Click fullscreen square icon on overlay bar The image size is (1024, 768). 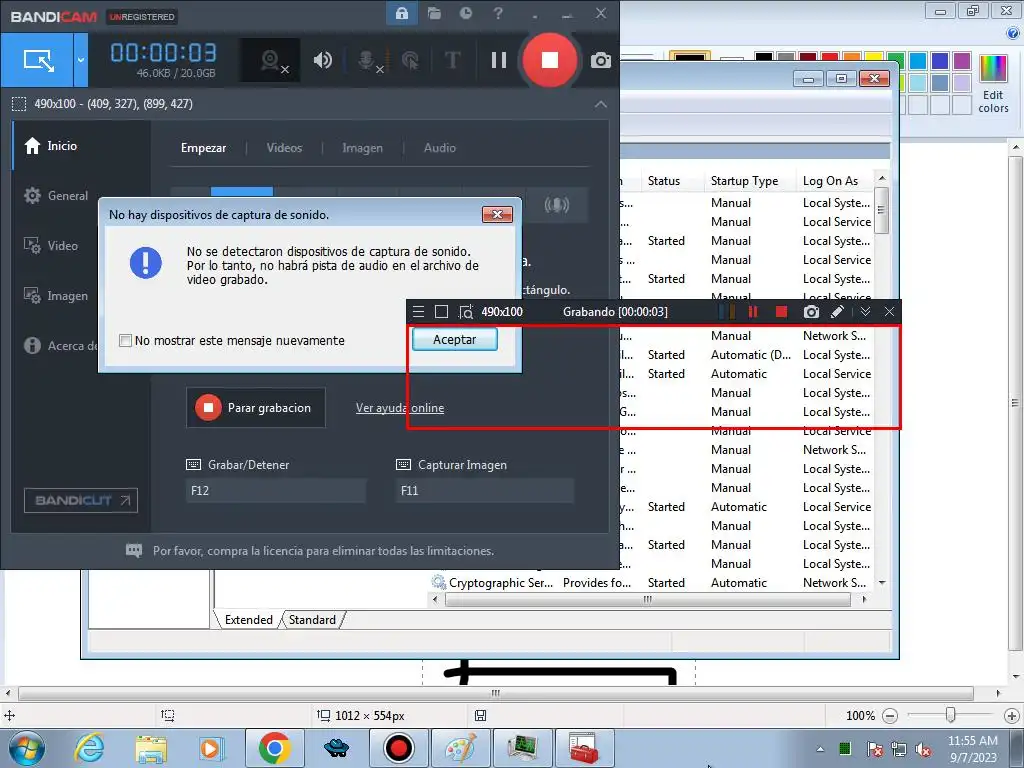pos(441,312)
